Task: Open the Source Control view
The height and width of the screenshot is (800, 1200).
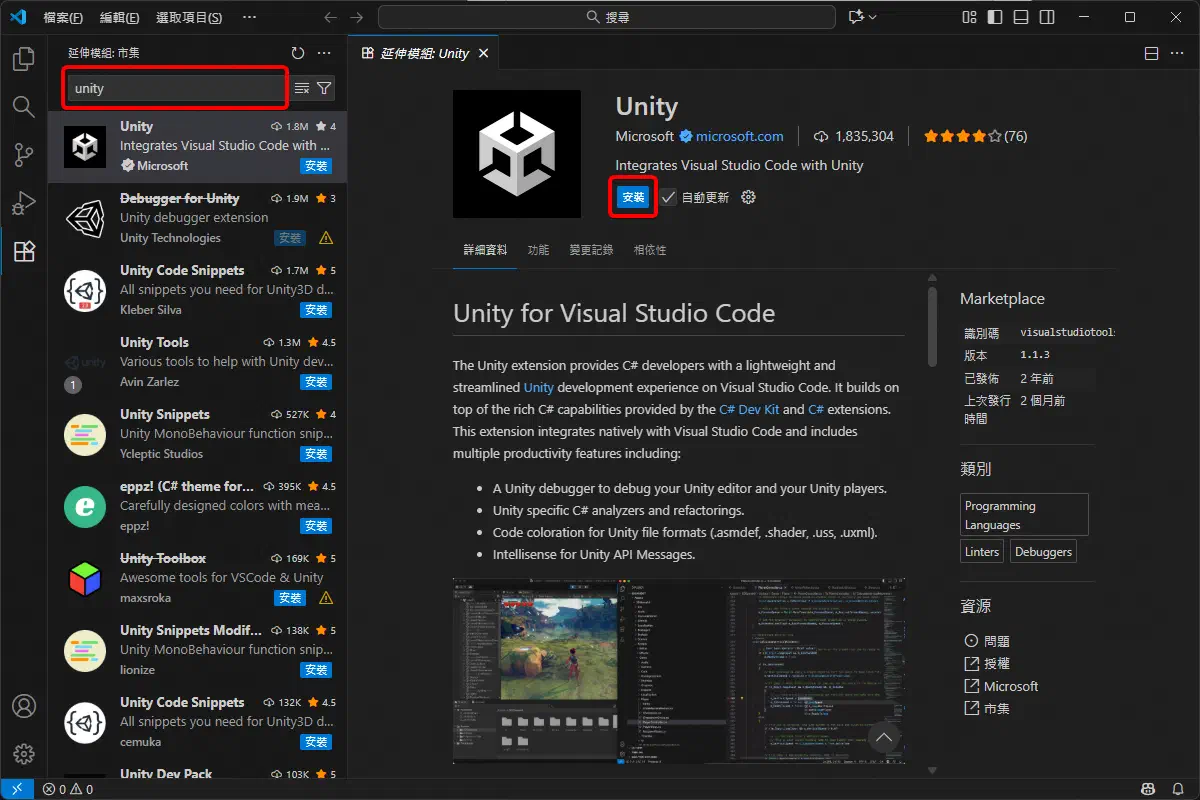Action: pos(23,152)
